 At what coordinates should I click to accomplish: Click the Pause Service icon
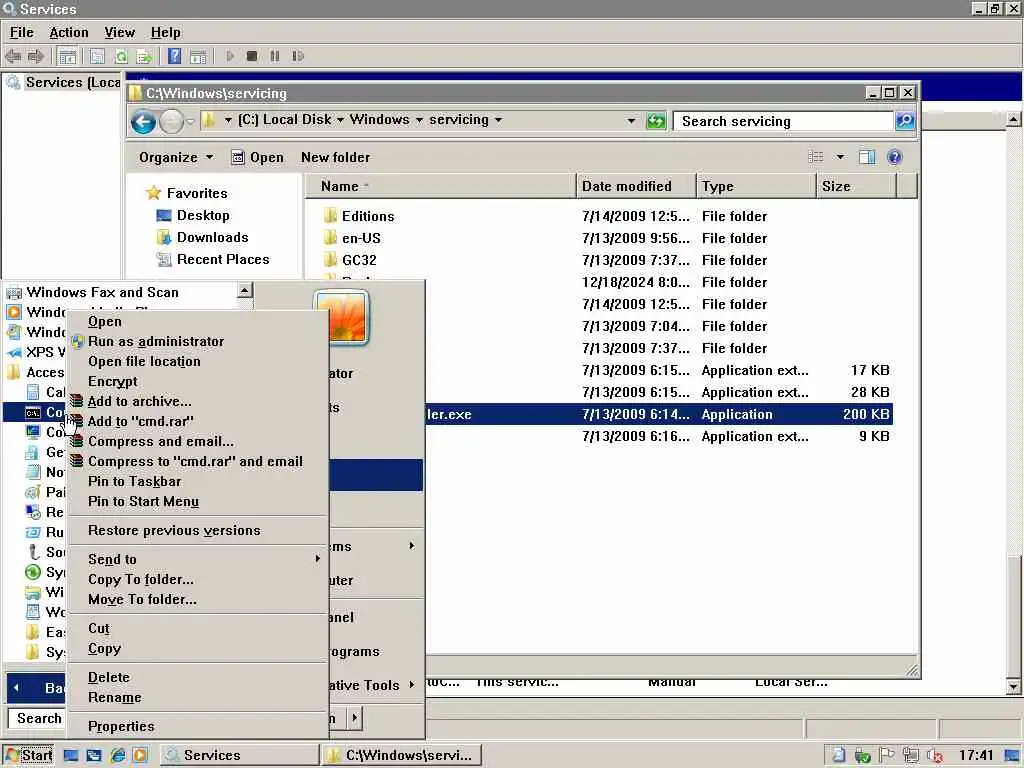(275, 56)
